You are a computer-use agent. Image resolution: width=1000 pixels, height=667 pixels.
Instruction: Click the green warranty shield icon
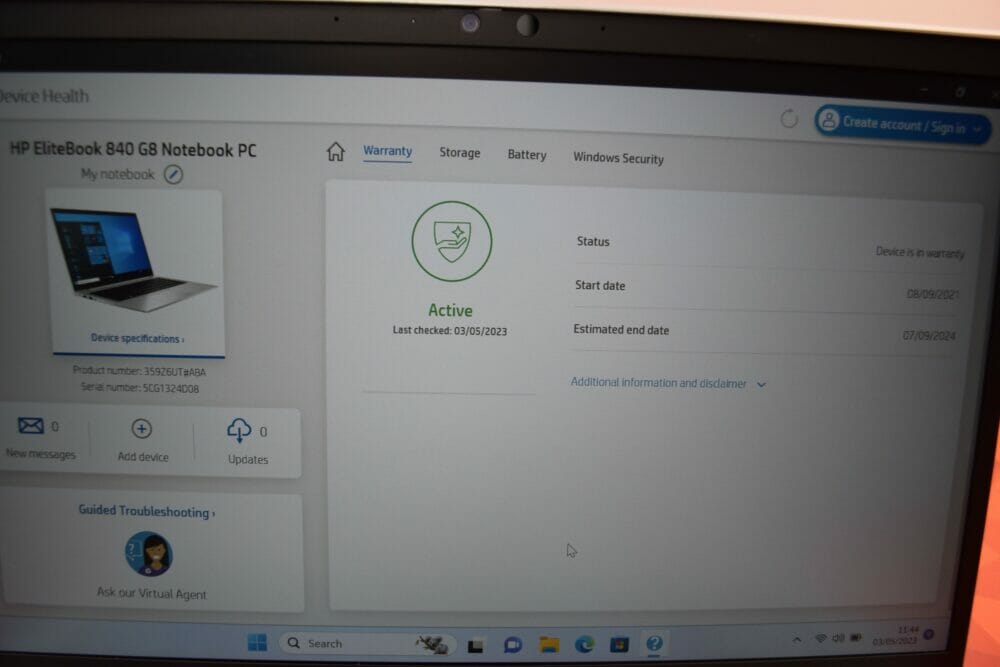click(452, 241)
